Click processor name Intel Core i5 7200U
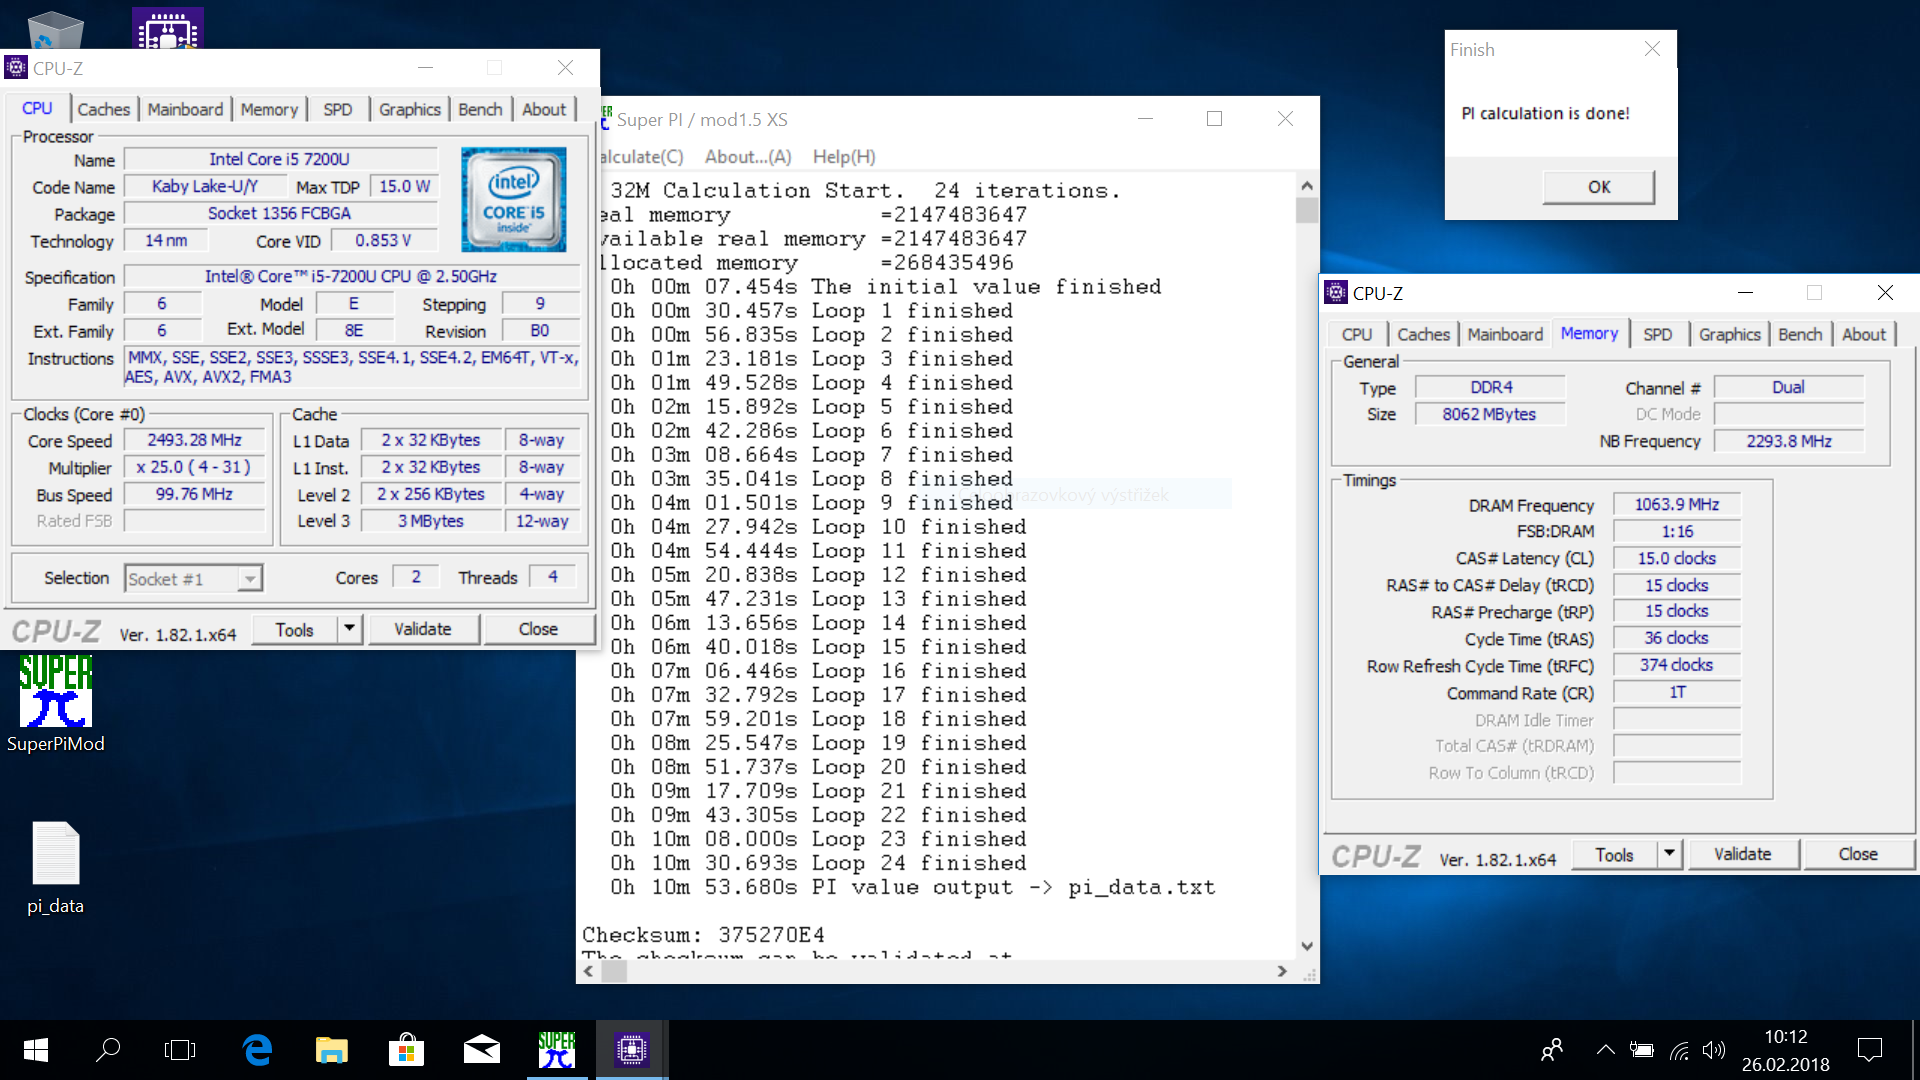Image resolution: width=1920 pixels, height=1080 pixels. pyautogui.click(x=280, y=159)
